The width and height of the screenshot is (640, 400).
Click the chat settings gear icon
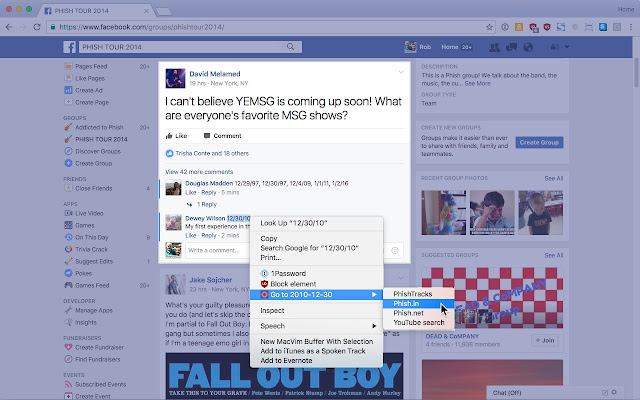614,392
